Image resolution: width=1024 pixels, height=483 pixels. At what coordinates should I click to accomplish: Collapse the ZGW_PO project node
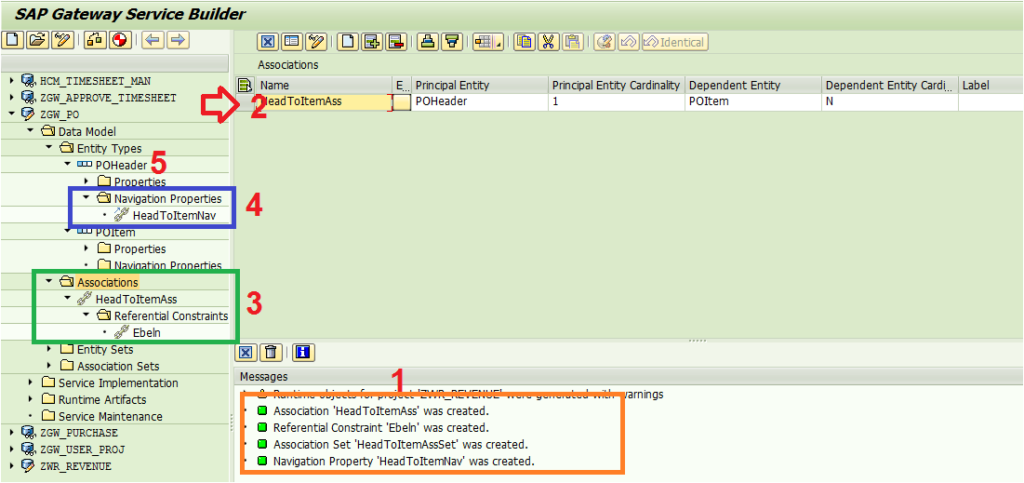pyautogui.click(x=11, y=115)
